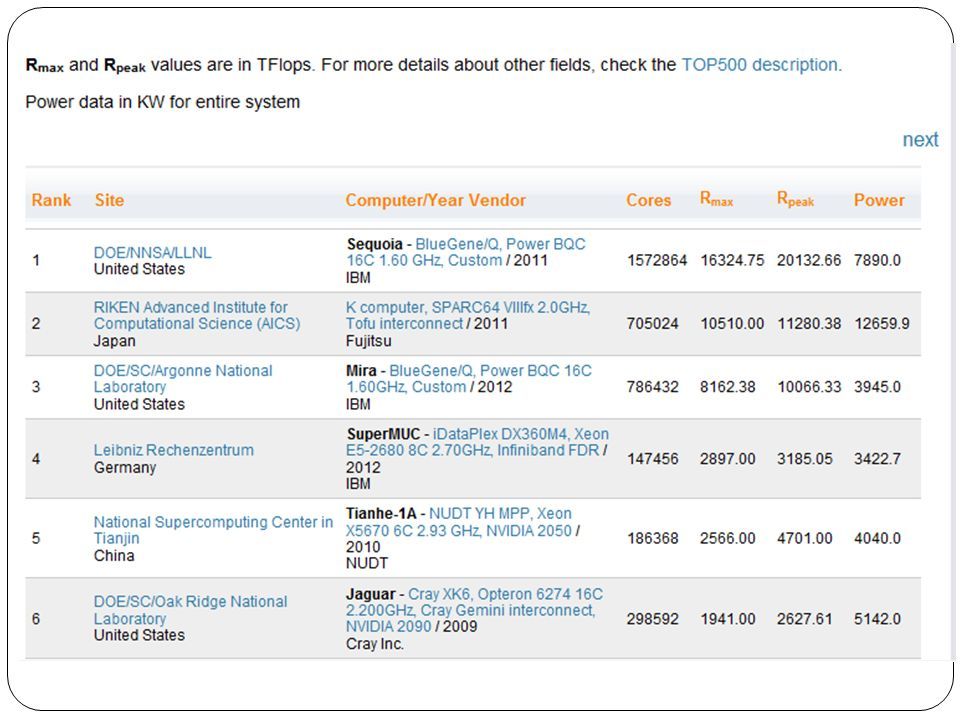The height and width of the screenshot is (720, 960).
Task: Open DOE/SC/Argonne National Laboratory site link
Action: click(x=183, y=378)
